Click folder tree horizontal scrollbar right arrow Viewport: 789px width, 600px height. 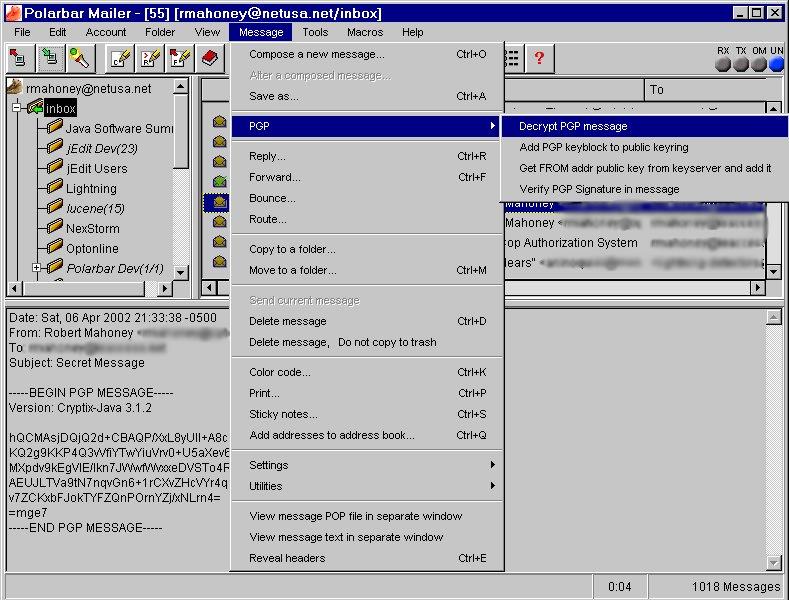pos(166,288)
